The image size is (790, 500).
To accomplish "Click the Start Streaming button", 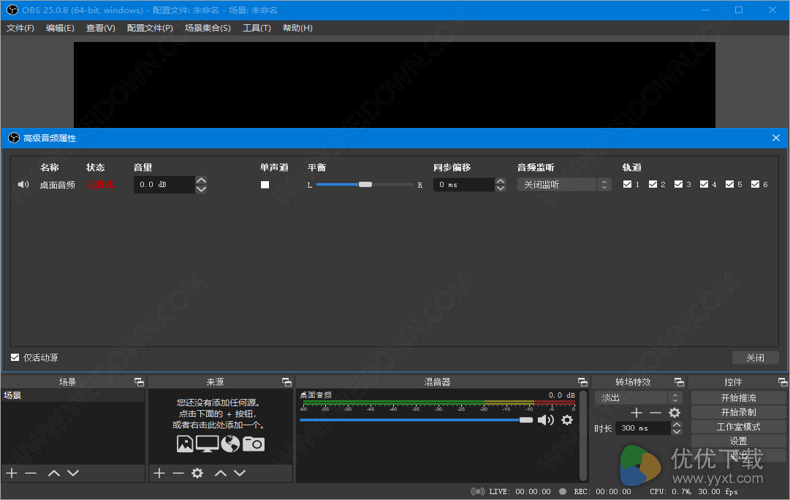I will [x=738, y=398].
